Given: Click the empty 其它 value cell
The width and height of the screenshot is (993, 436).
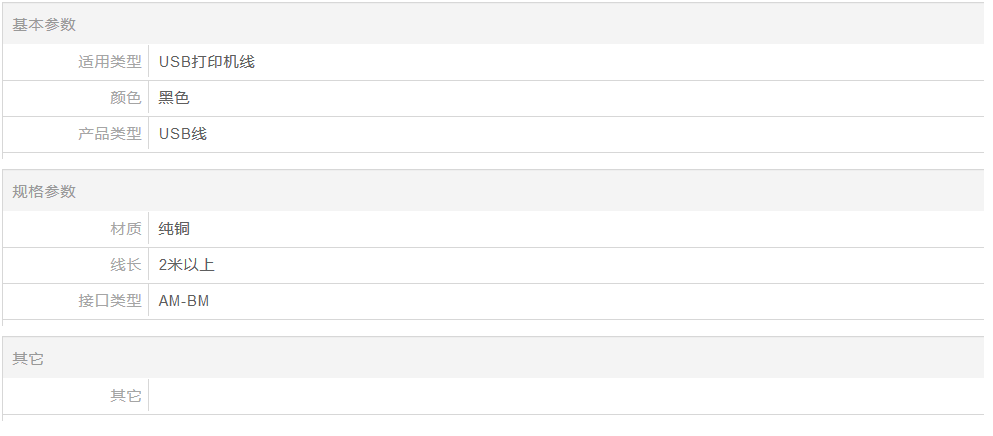Looking at the screenshot, I should (566, 396).
